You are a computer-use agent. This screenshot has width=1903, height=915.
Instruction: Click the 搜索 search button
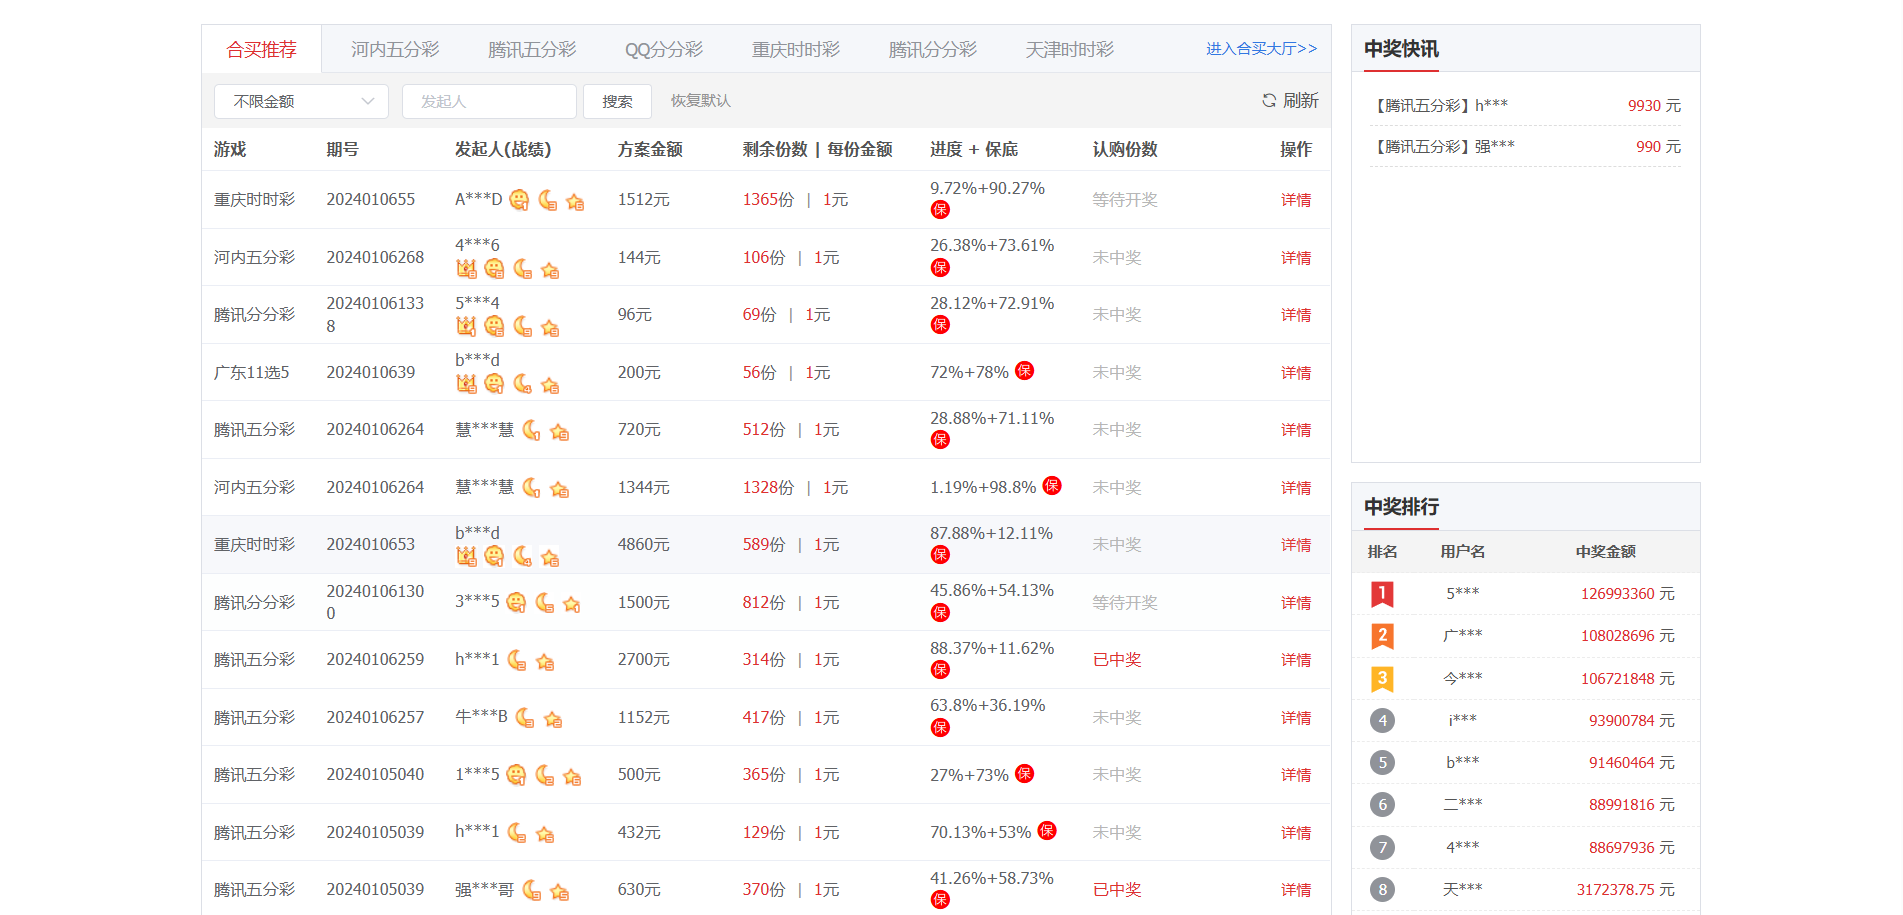pyautogui.click(x=617, y=101)
